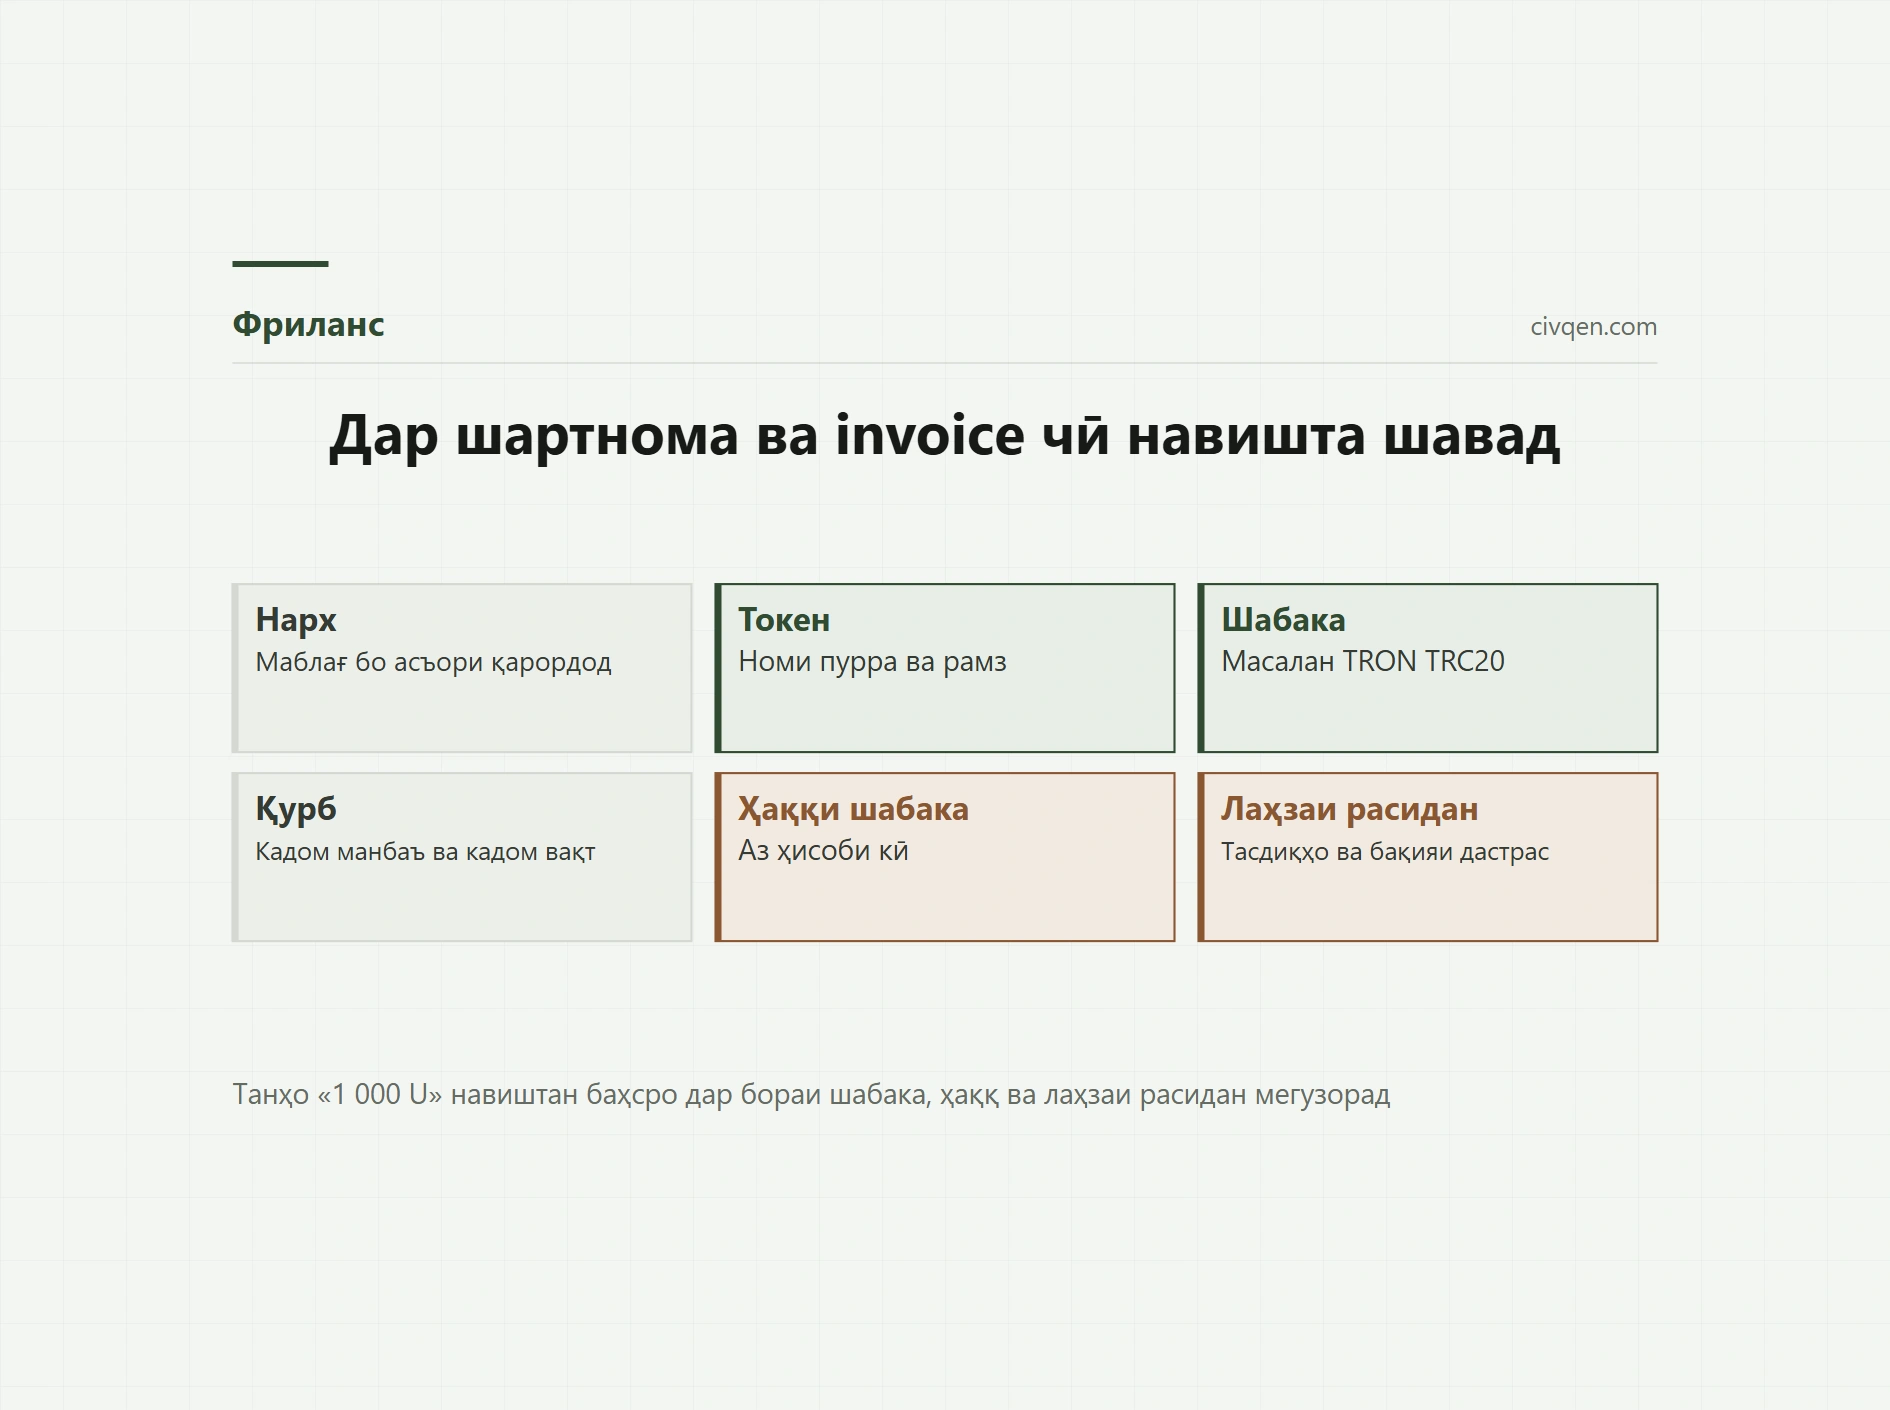Click text 'Аз ҳисоби кӣ'

pos(823,851)
